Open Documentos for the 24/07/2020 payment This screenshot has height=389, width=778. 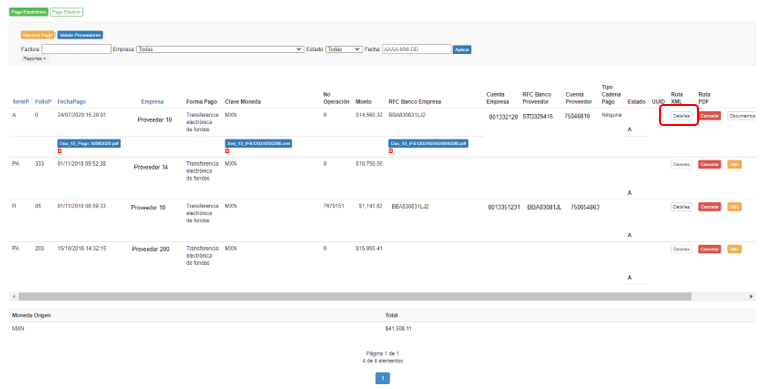(x=741, y=116)
